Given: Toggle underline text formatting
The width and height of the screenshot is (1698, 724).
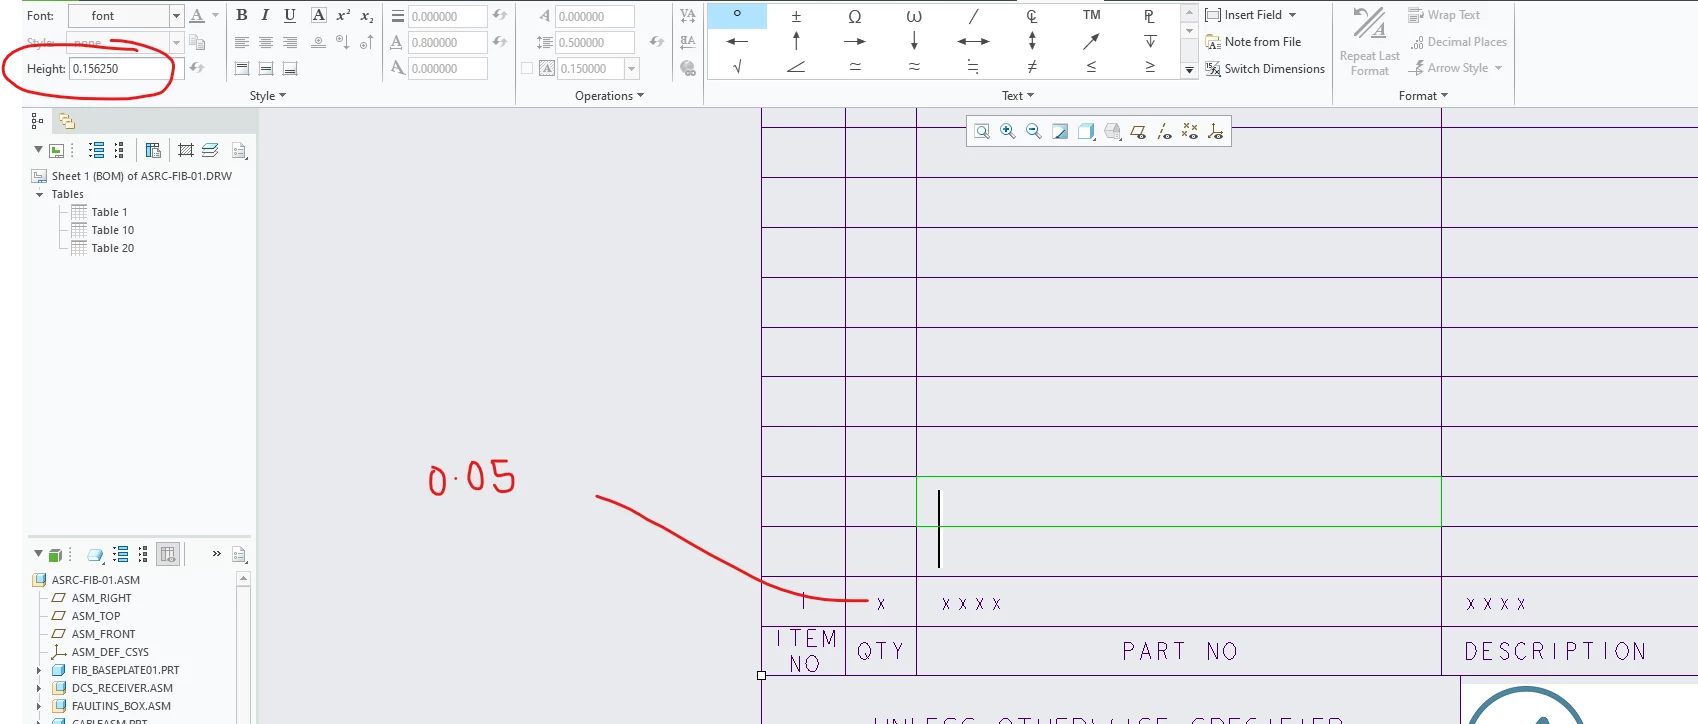Looking at the screenshot, I should click(x=290, y=15).
